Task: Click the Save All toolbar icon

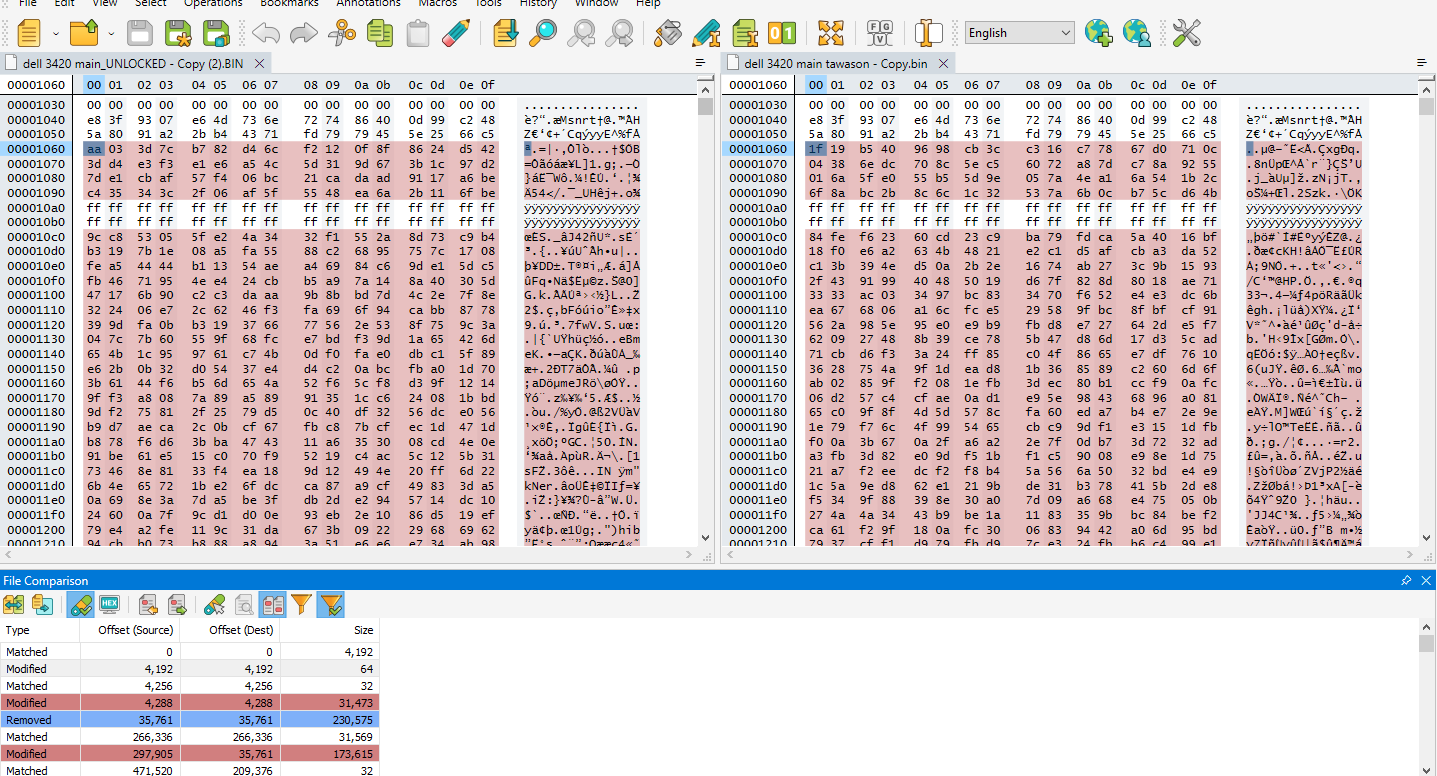Action: click(216, 33)
